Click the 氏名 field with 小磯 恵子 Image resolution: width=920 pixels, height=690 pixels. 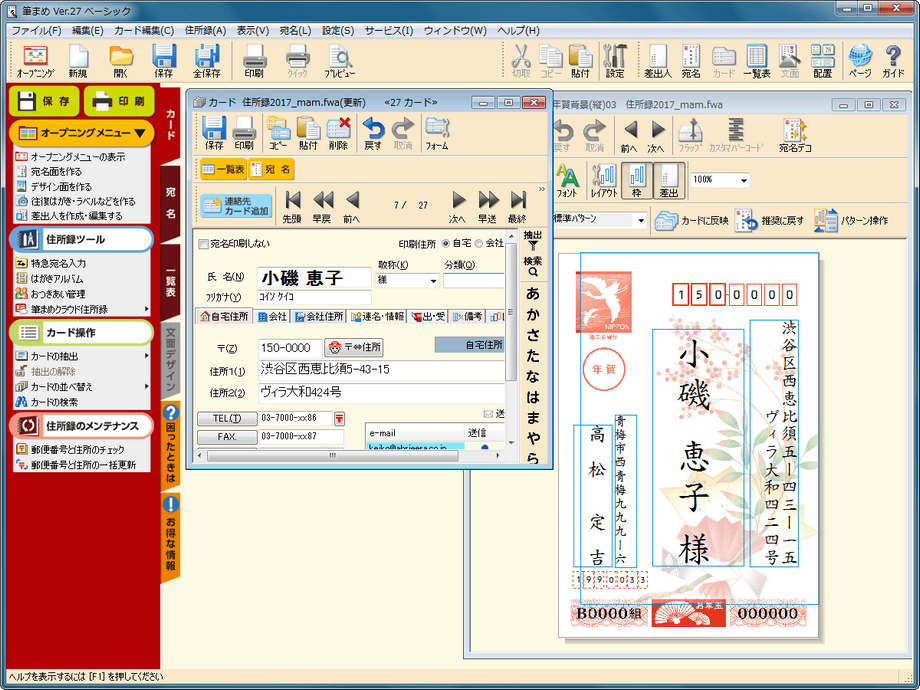tap(314, 278)
